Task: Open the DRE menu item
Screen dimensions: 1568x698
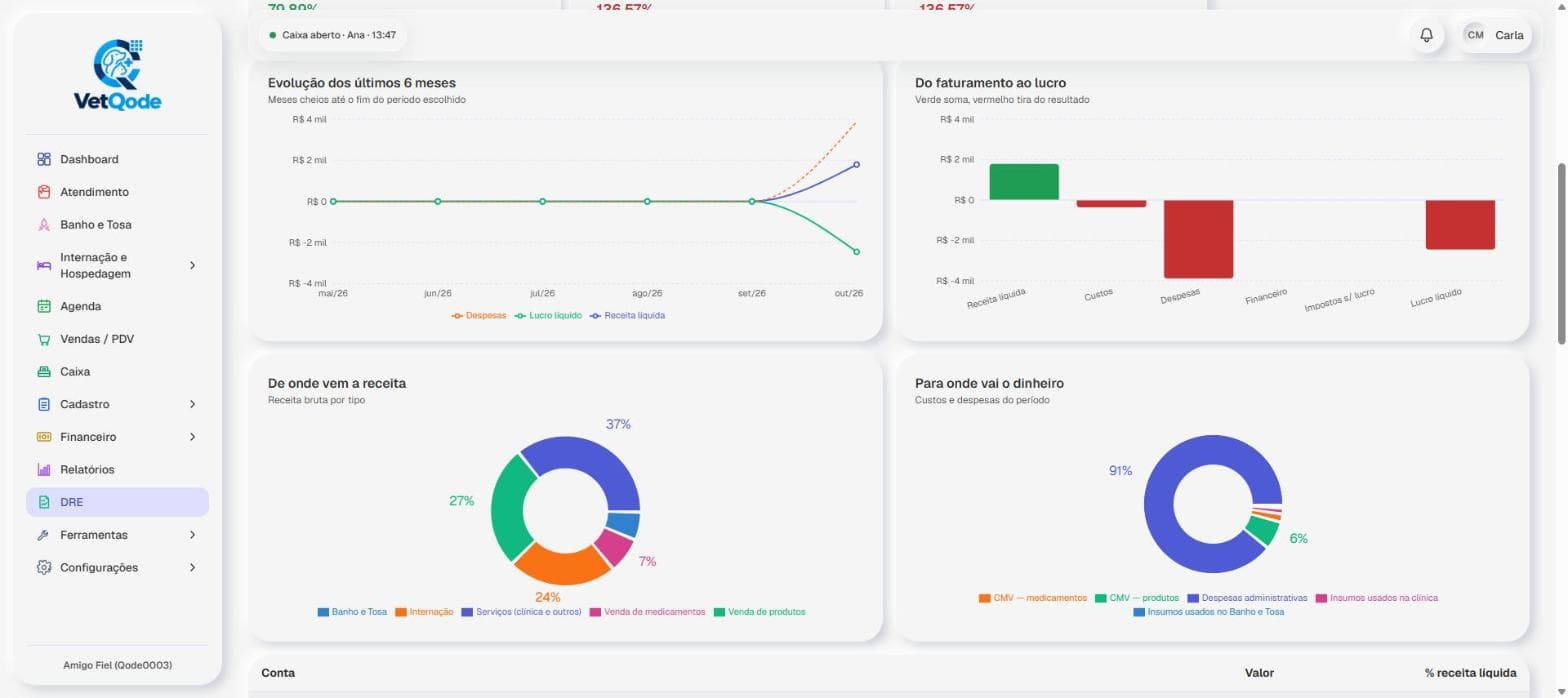Action: 117,502
